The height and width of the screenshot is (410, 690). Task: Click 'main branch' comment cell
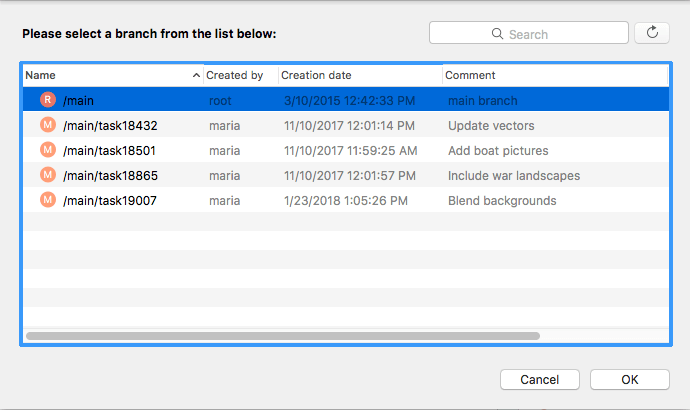[x=483, y=101]
